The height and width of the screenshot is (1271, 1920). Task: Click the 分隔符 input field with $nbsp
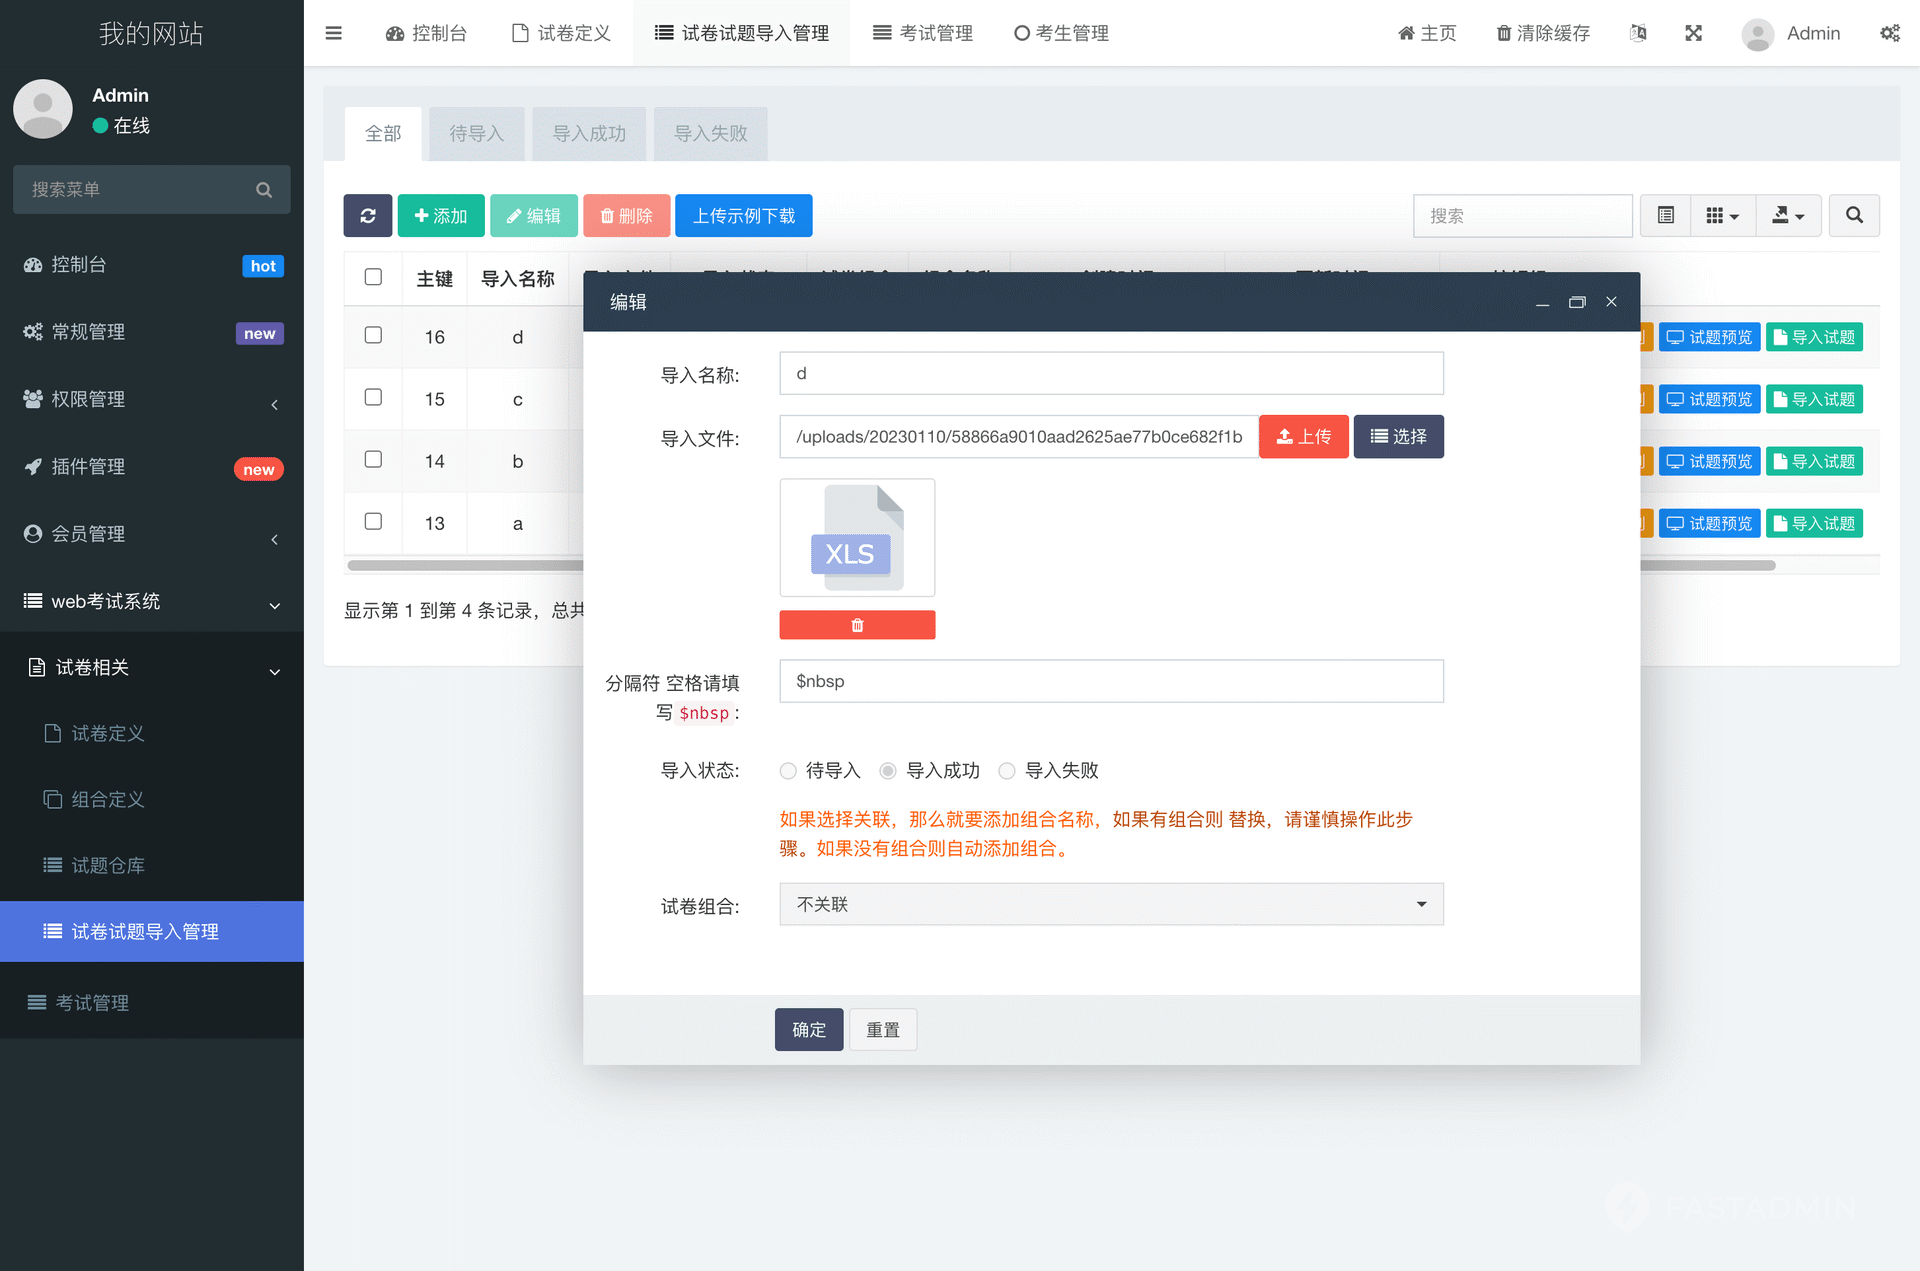click(1111, 681)
